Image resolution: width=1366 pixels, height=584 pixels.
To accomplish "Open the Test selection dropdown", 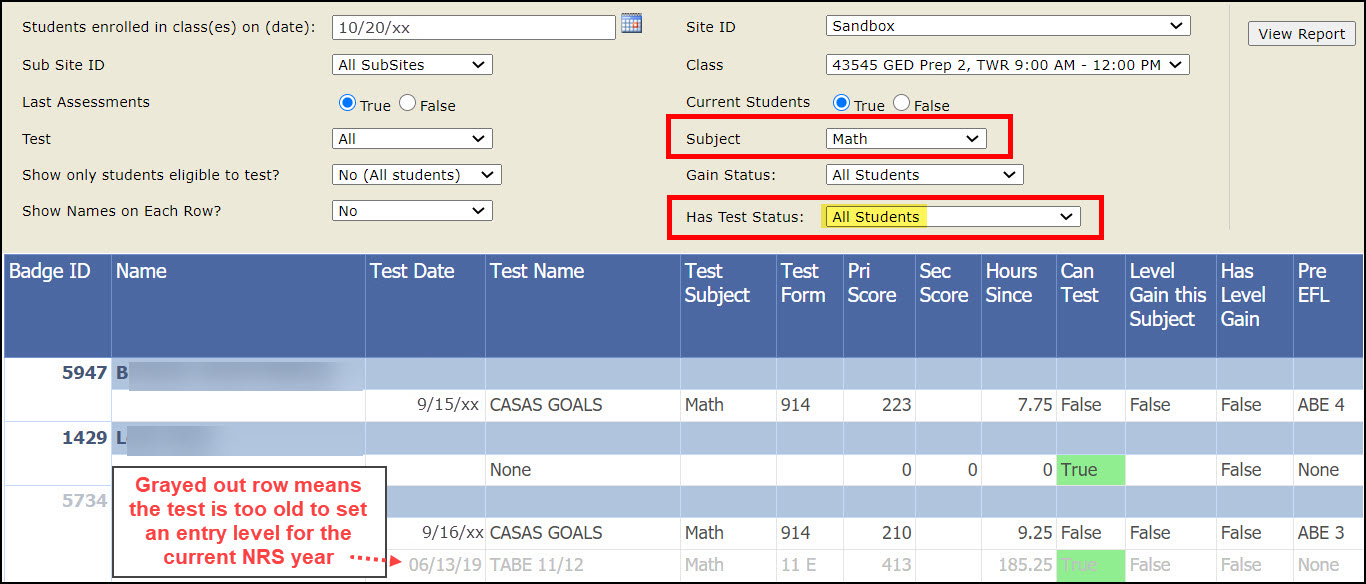I will click(411, 138).
